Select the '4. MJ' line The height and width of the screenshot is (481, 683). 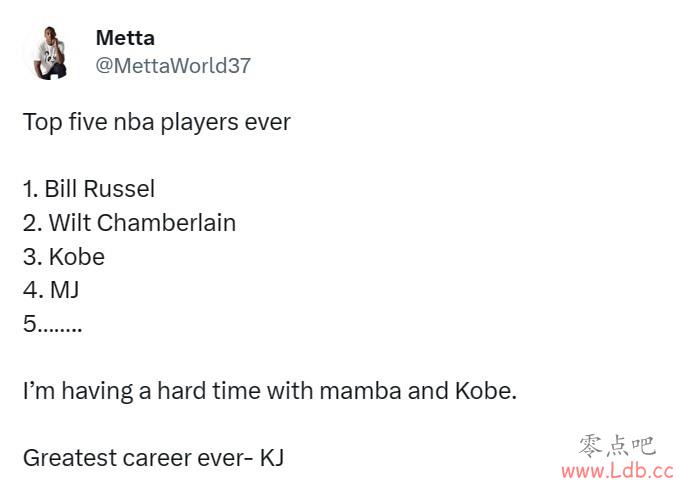51,290
